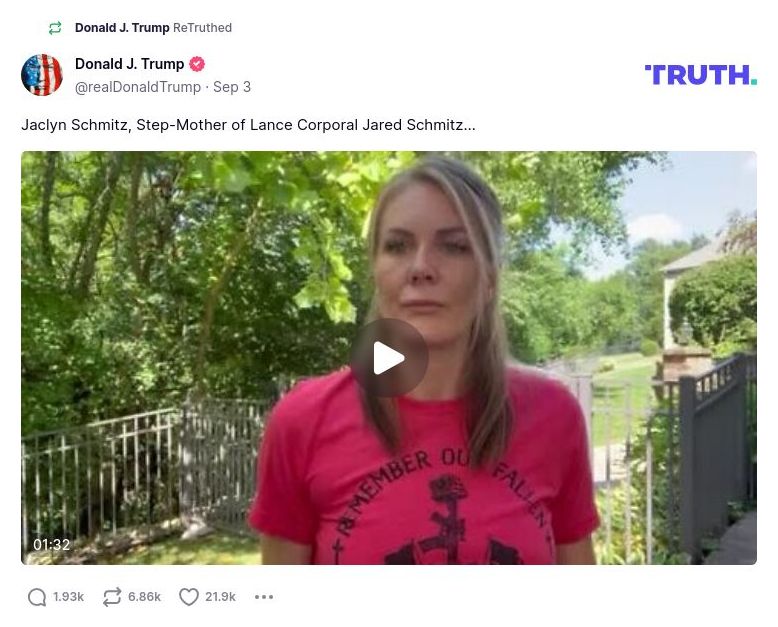
Task: Click the @realDonaldTrump handle
Action: point(138,87)
